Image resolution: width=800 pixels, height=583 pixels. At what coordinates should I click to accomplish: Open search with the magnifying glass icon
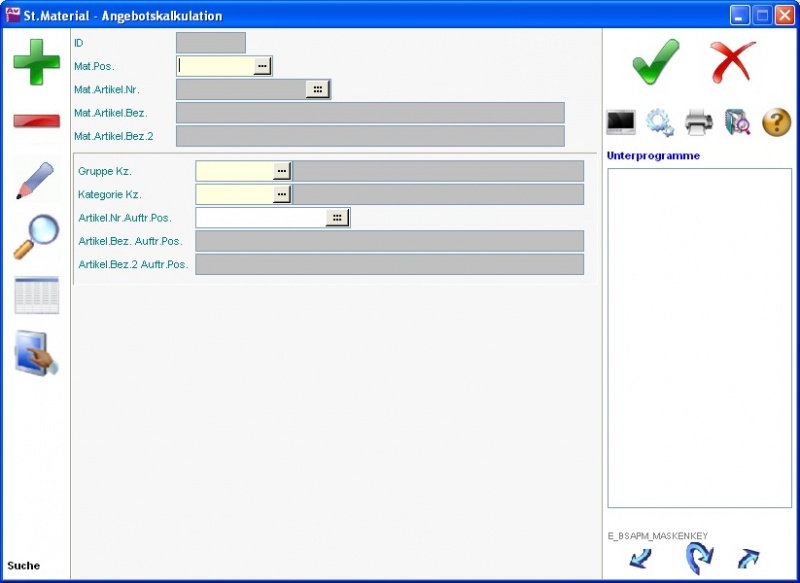click(x=36, y=237)
